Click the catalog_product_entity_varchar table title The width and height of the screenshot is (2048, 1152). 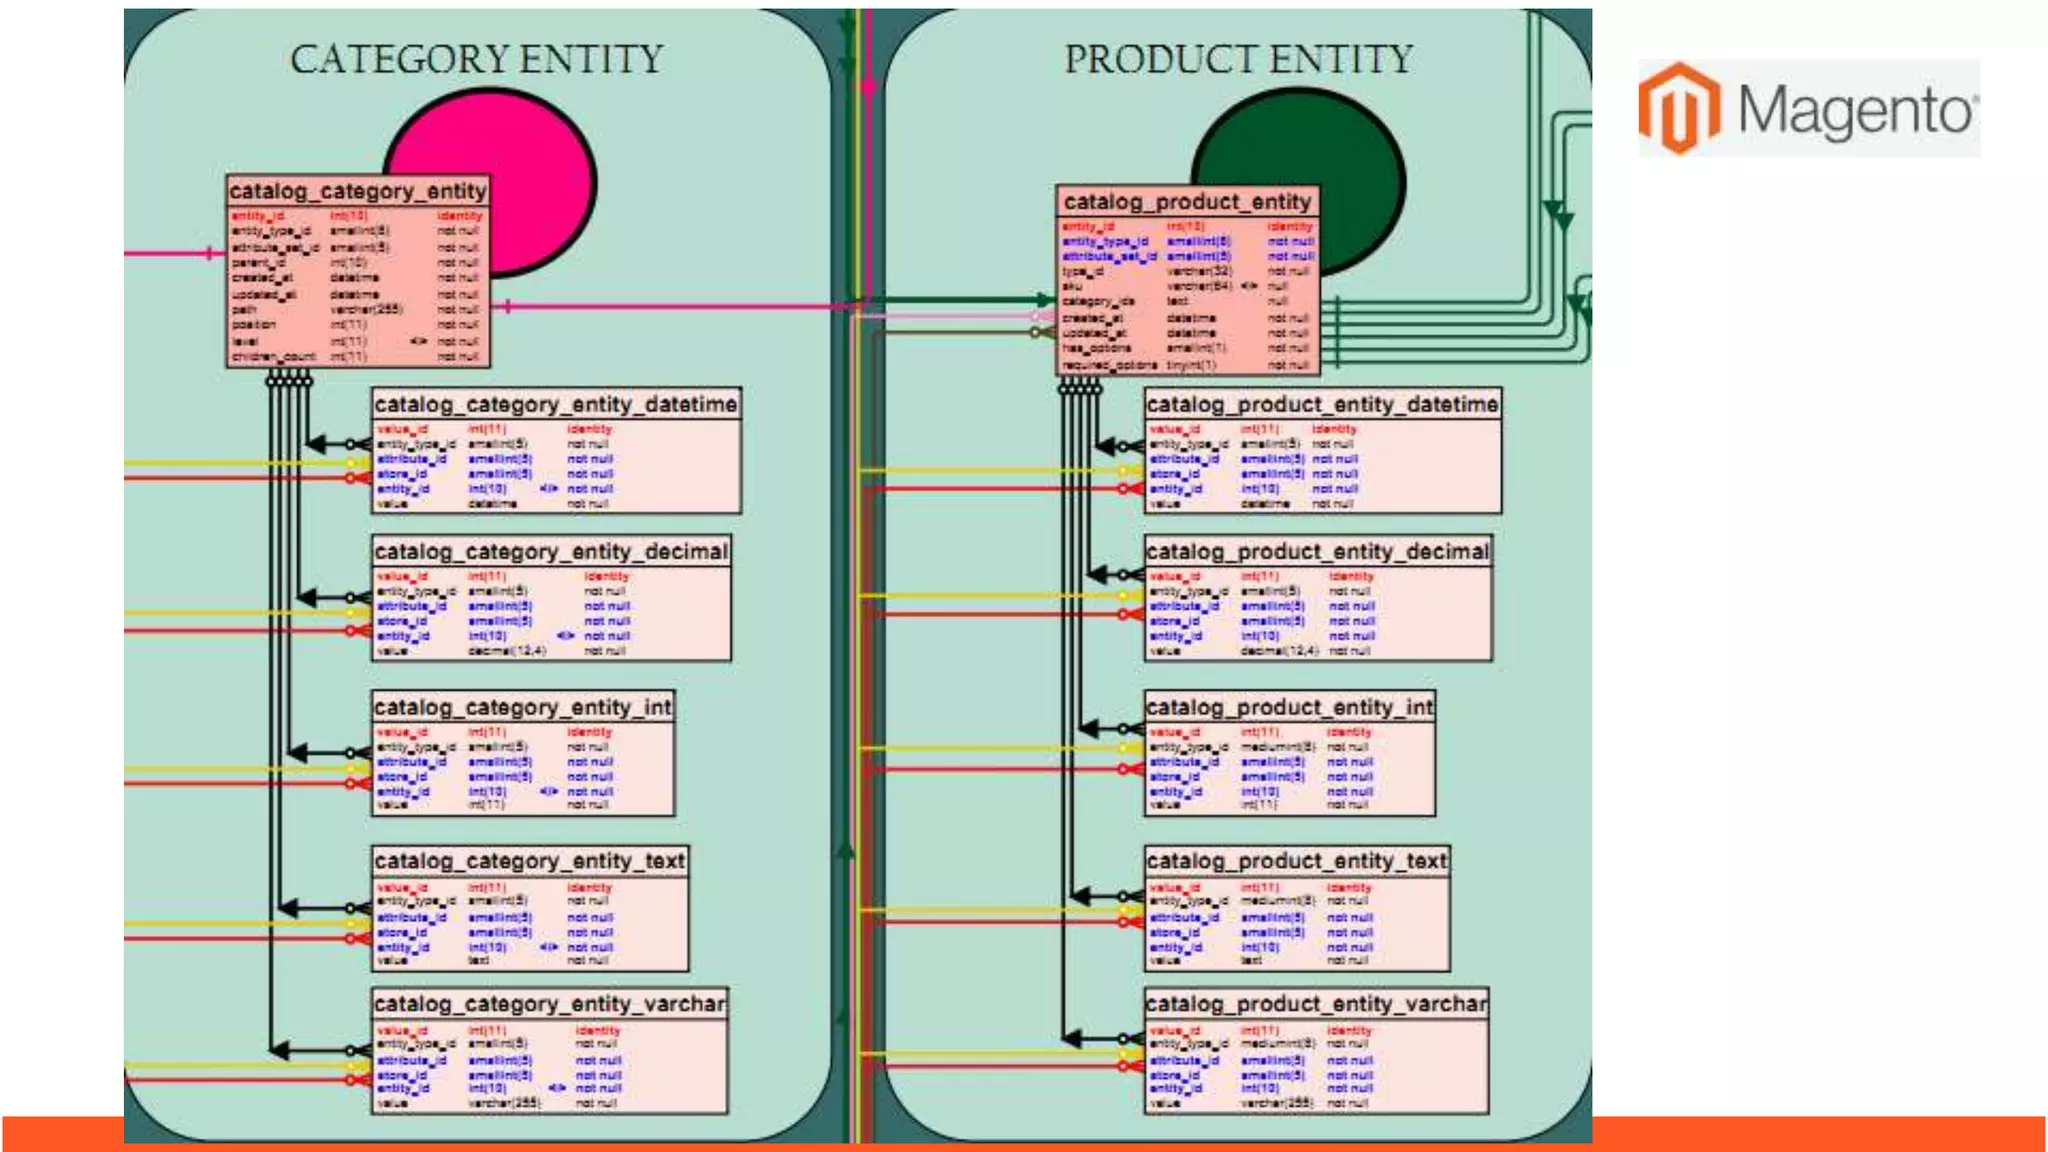point(1316,1003)
